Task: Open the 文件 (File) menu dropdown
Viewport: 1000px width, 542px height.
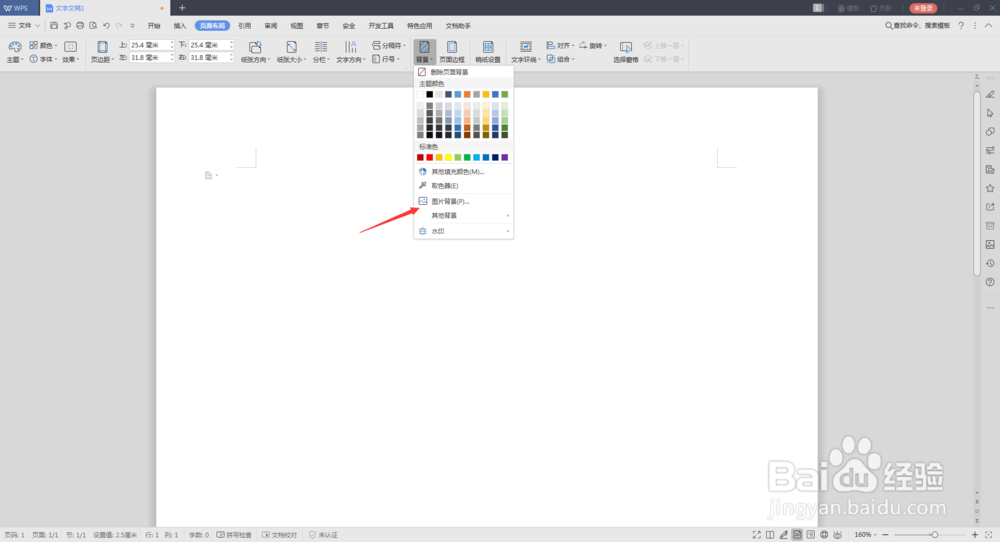Action: pyautogui.click(x=24, y=26)
